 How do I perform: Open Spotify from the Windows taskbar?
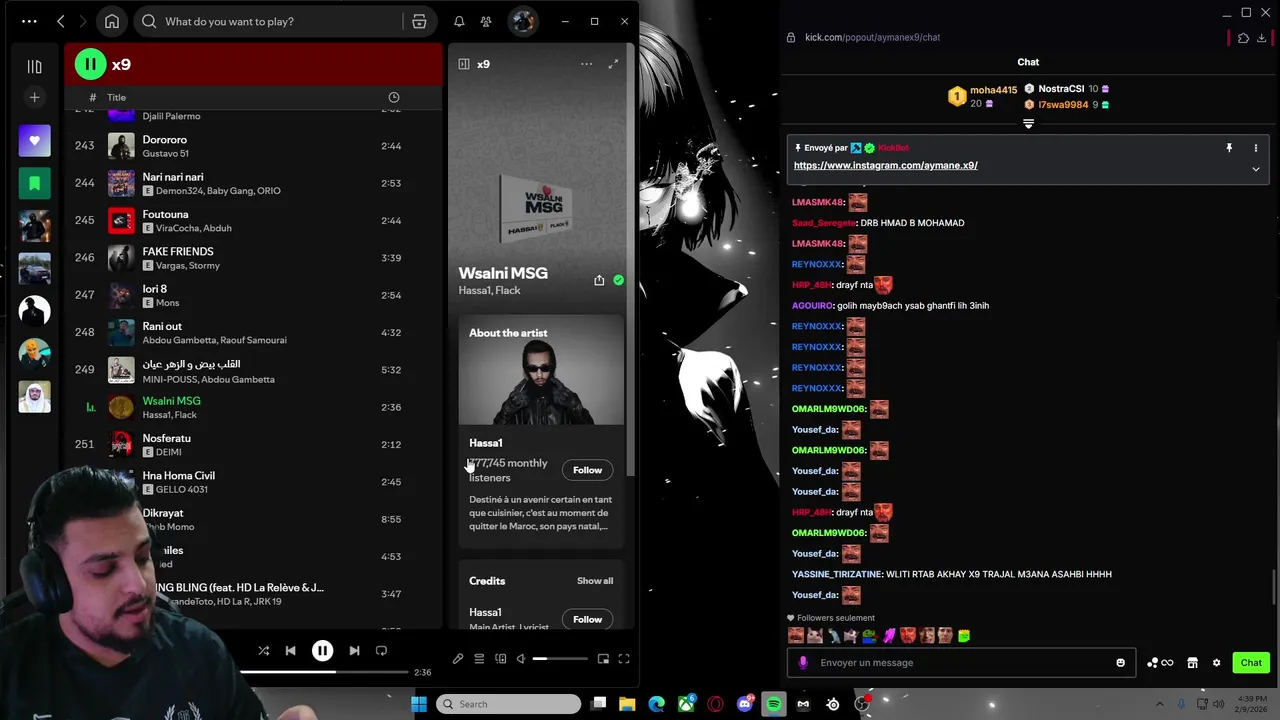pos(774,704)
